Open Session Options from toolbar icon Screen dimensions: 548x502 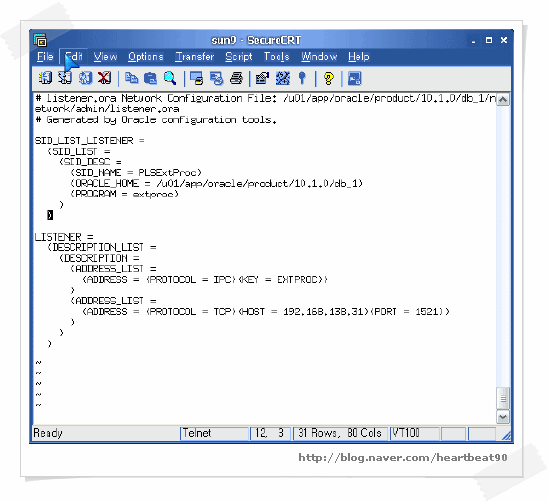coord(262,78)
